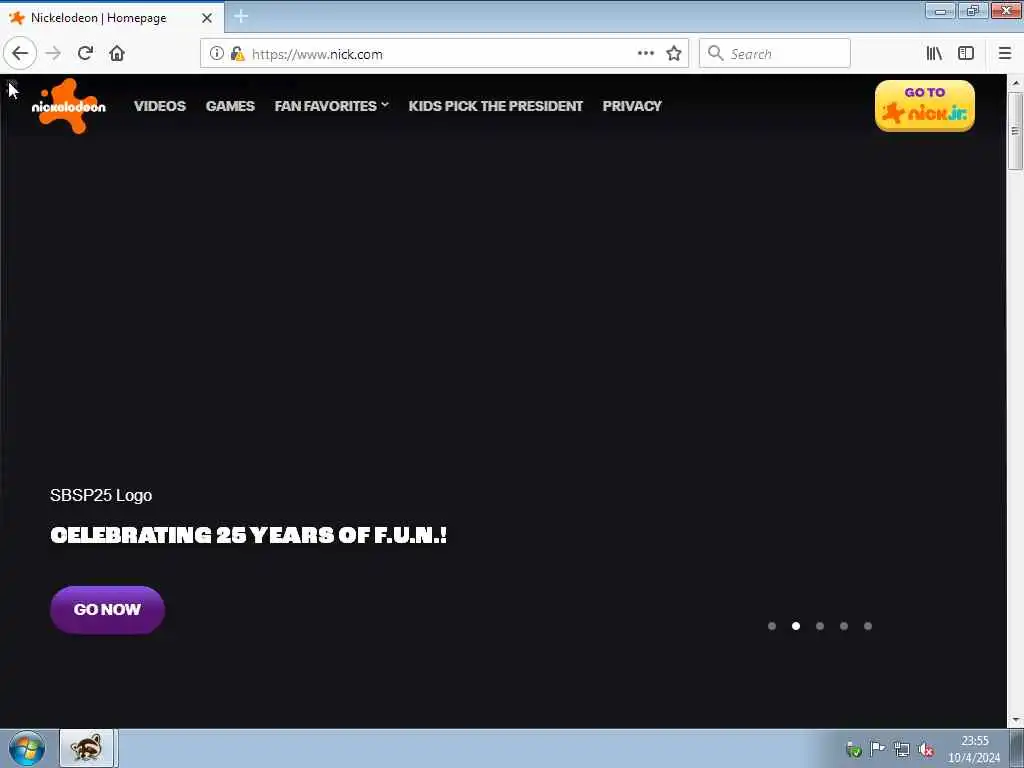Click the scrollbar down arrow
The image size is (1024, 768).
click(x=1015, y=720)
